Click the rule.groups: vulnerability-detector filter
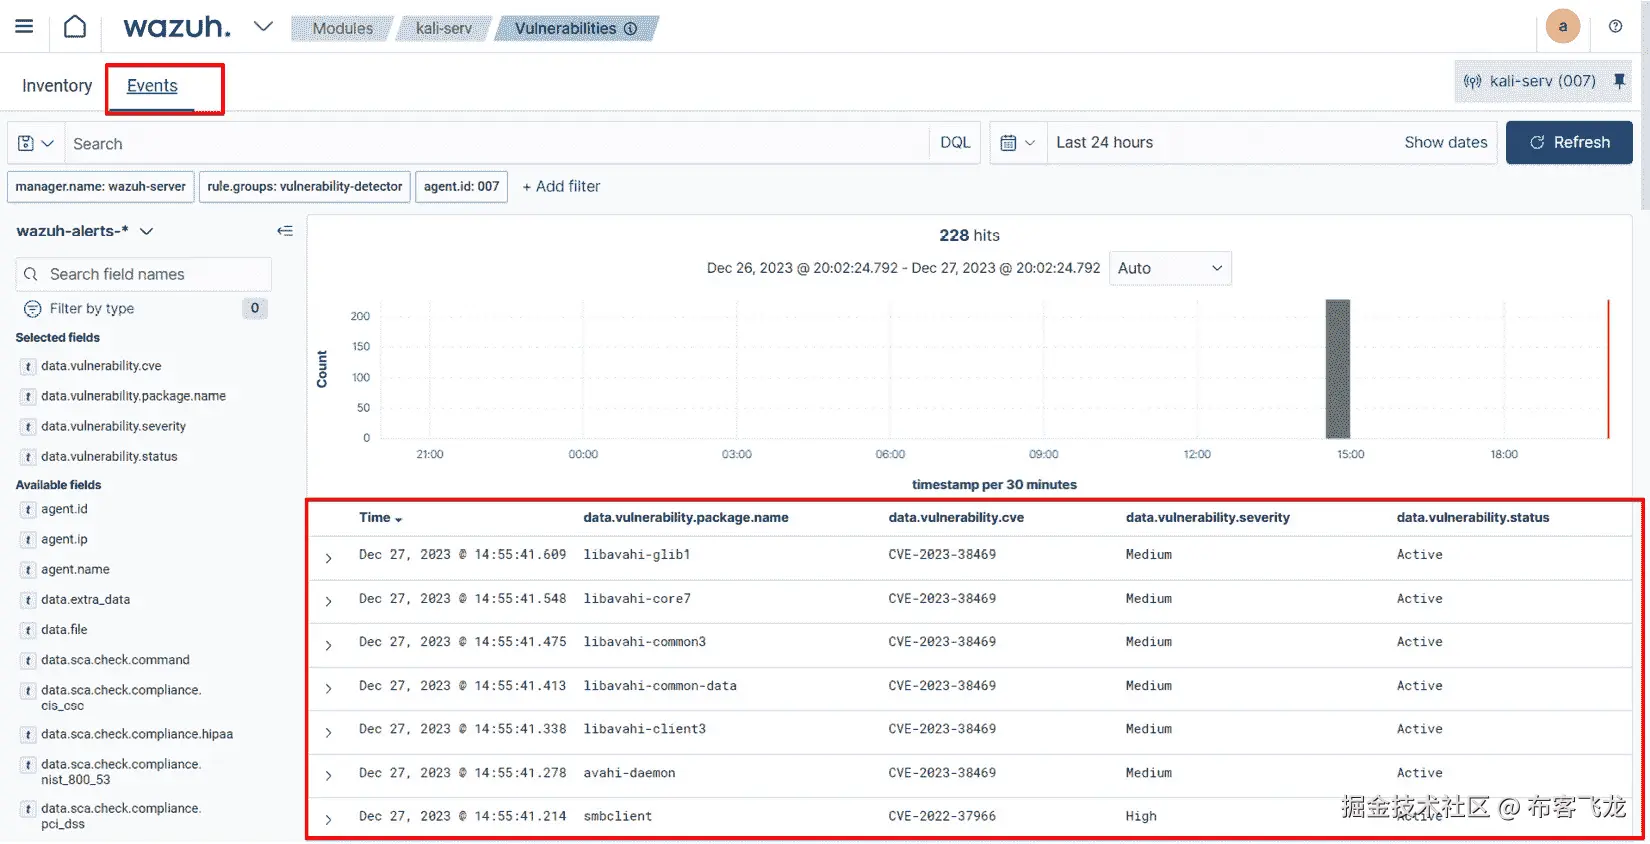1650x844 pixels. (x=305, y=186)
